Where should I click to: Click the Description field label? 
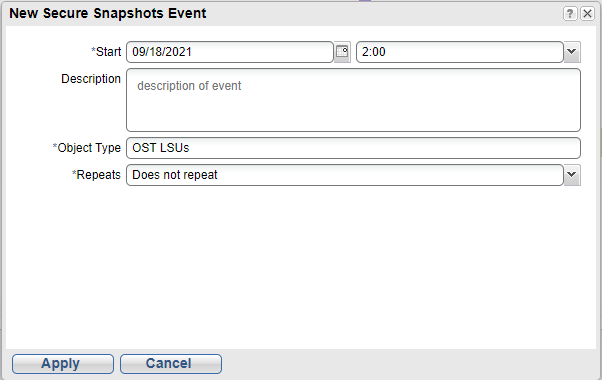click(91, 79)
